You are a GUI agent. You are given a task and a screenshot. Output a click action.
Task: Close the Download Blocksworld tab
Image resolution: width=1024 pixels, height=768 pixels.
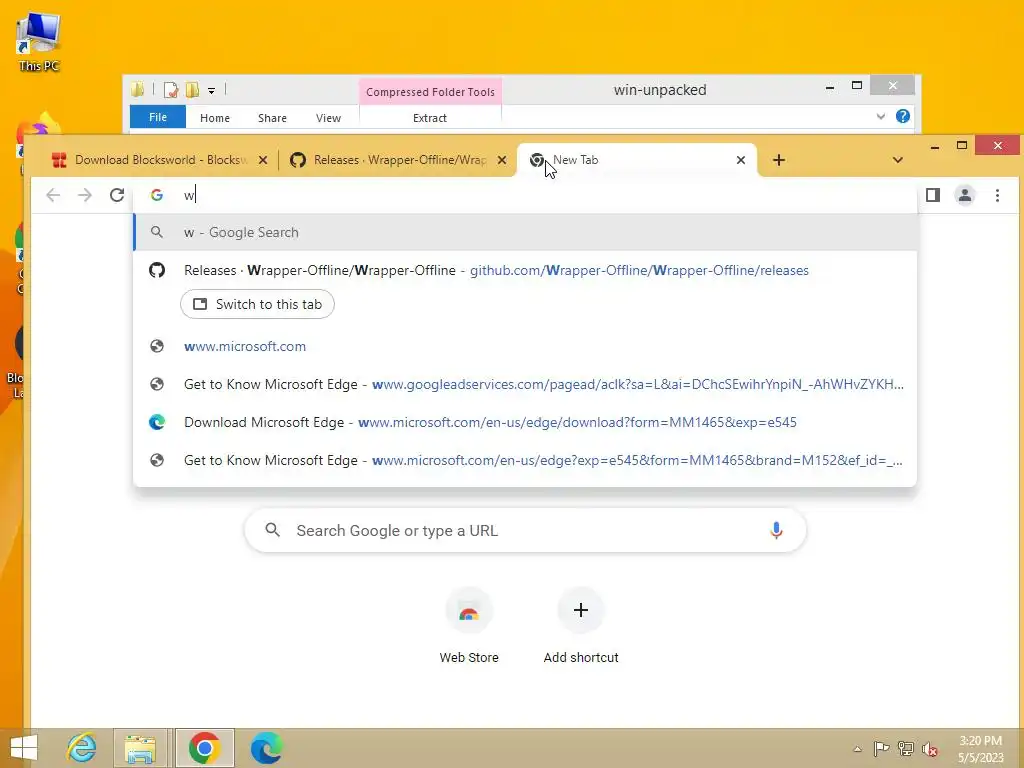pyautogui.click(x=263, y=160)
